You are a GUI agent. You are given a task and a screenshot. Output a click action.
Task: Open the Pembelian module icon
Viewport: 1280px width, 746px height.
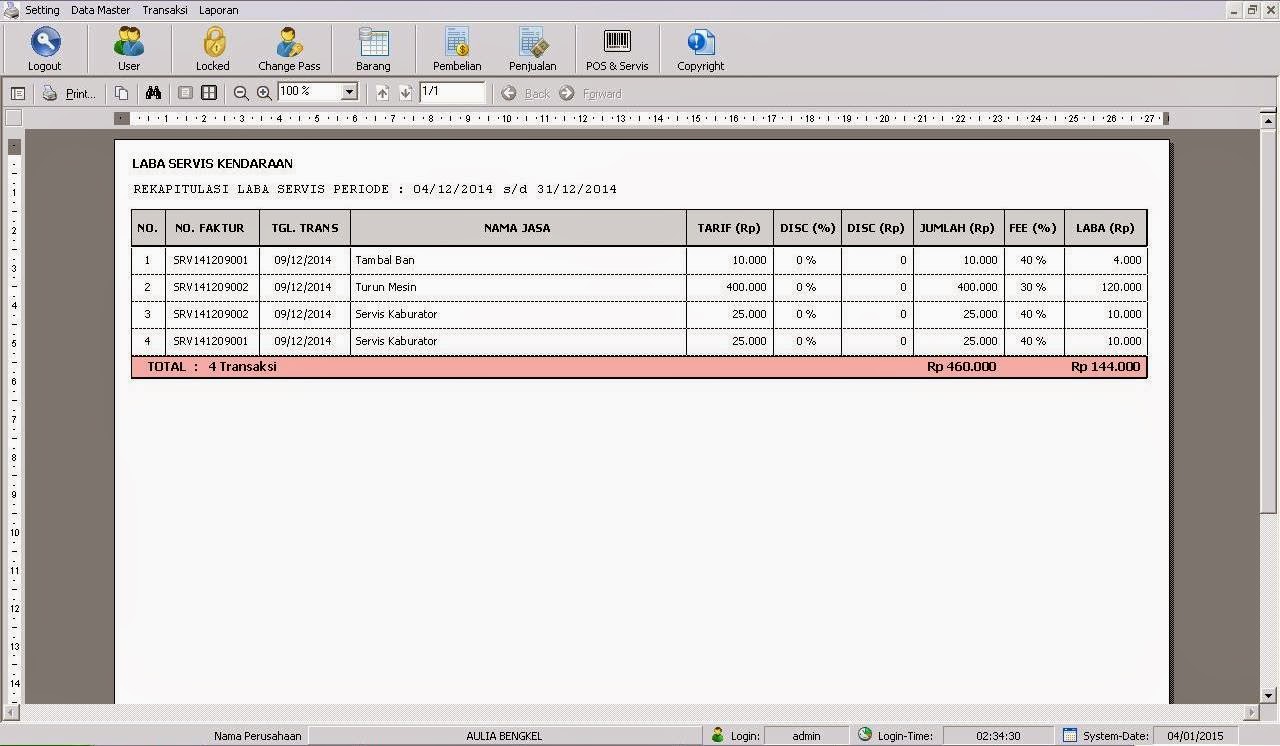click(x=457, y=43)
